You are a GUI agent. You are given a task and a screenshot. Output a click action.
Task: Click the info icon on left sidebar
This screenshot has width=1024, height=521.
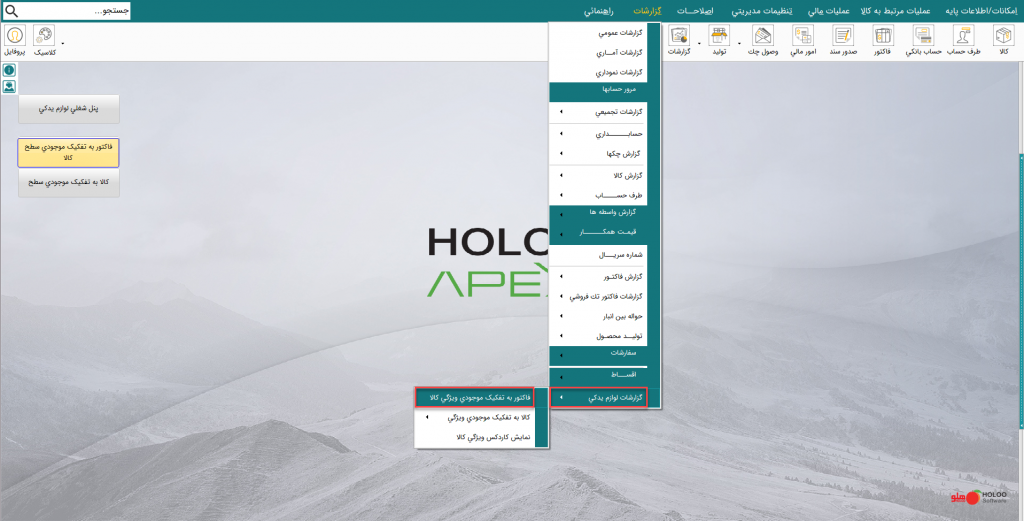pyautogui.click(x=9, y=71)
